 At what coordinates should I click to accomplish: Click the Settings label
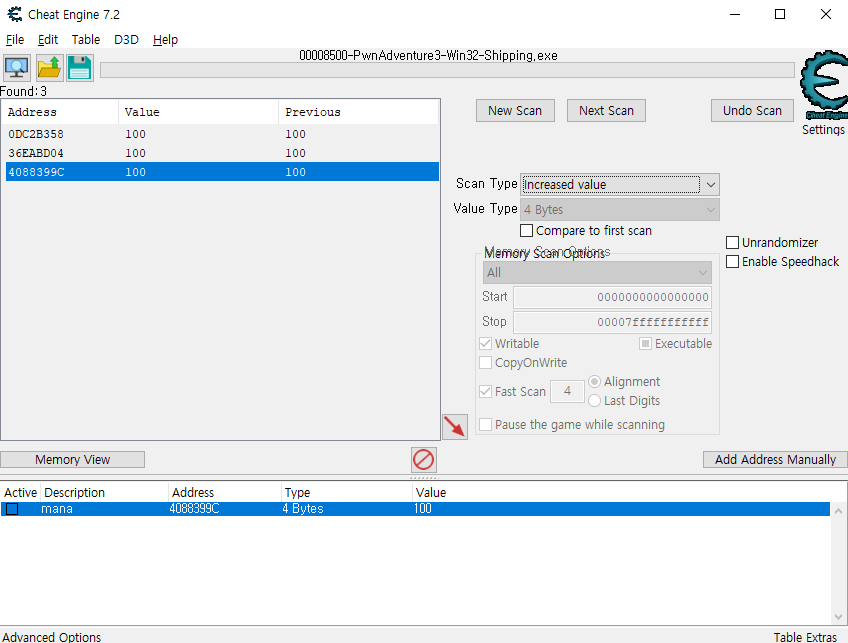click(823, 130)
